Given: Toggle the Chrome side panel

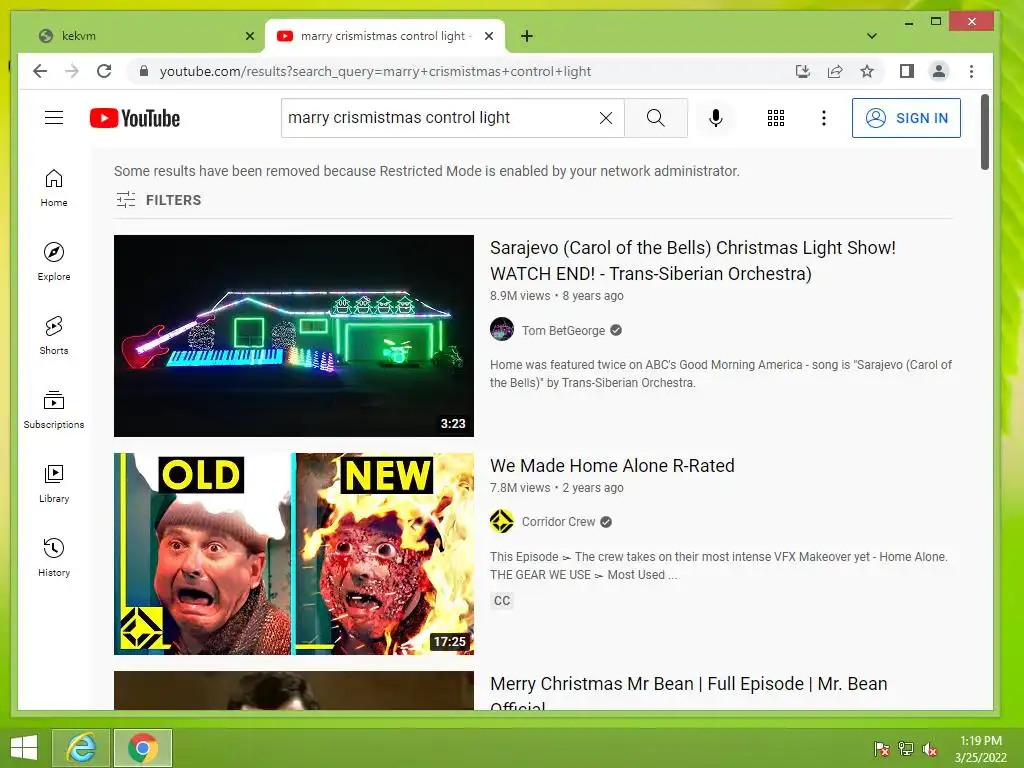Looking at the screenshot, I should [906, 71].
